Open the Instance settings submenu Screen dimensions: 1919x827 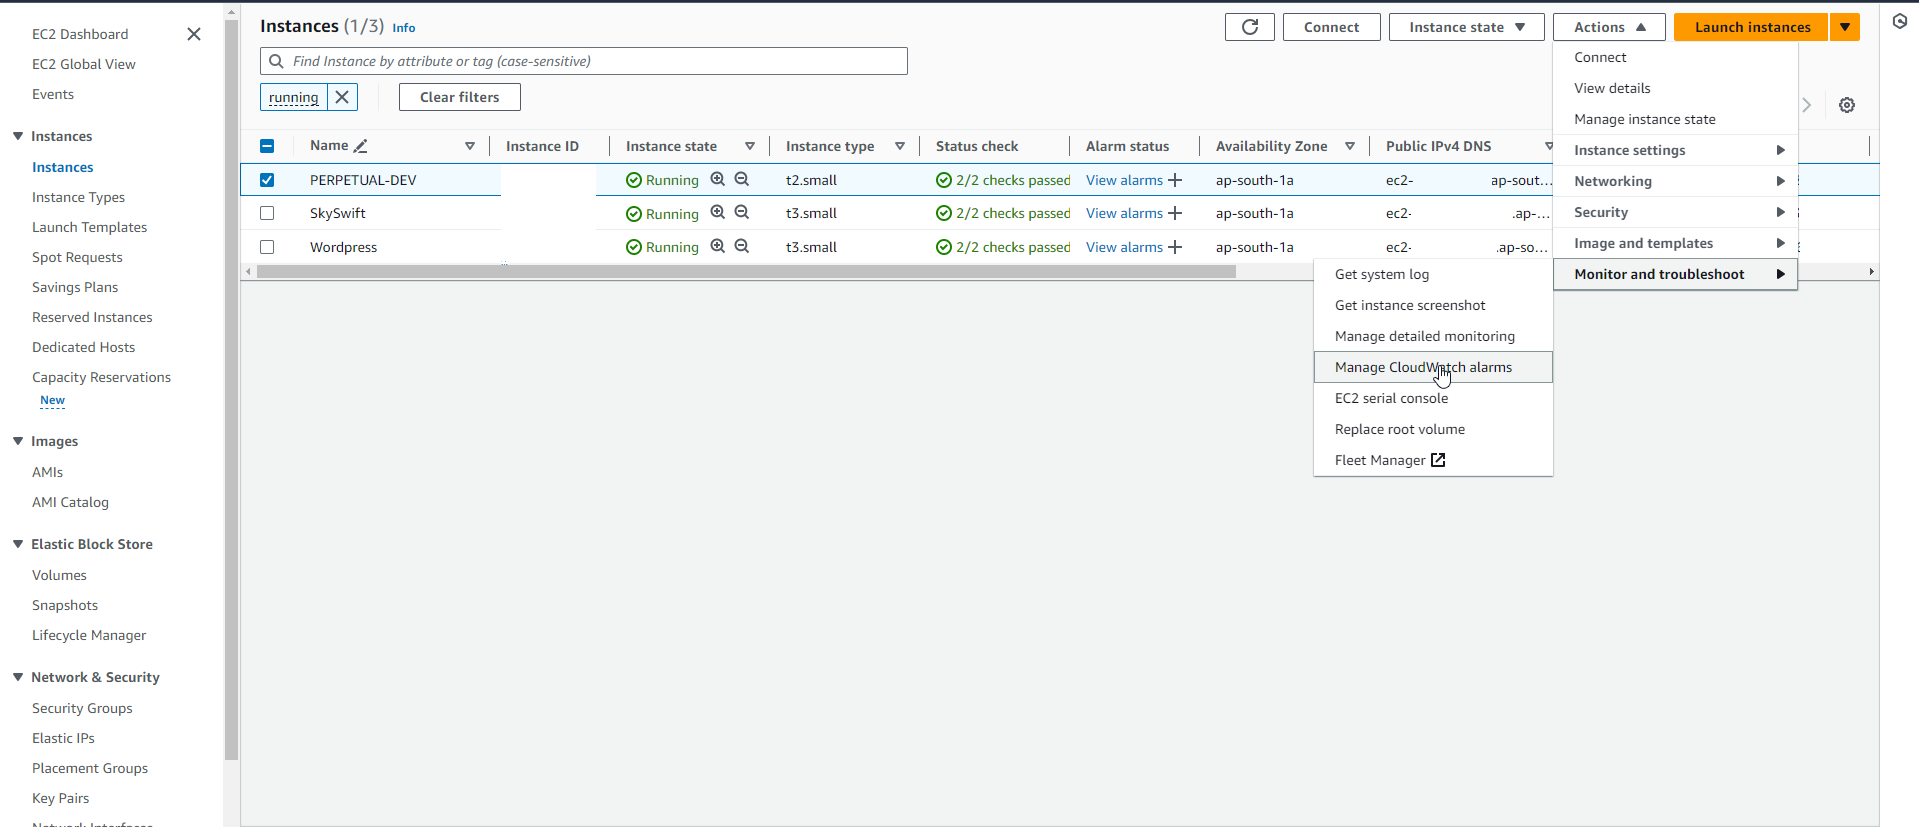click(1675, 150)
